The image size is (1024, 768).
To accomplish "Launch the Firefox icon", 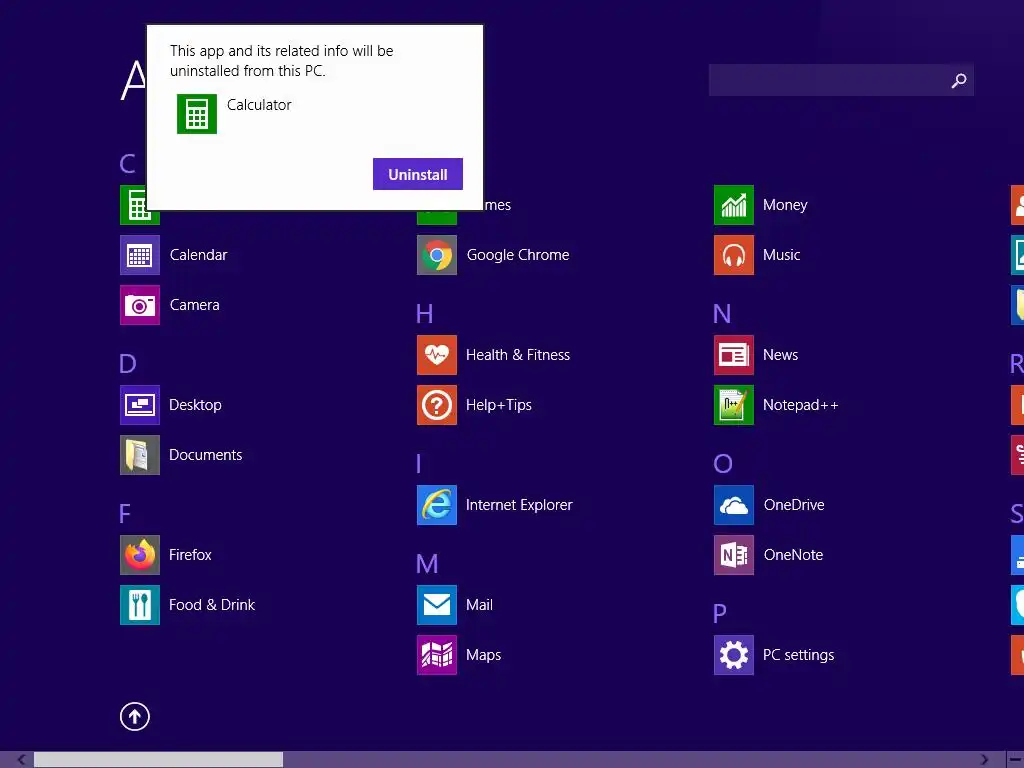I will click(x=140, y=554).
